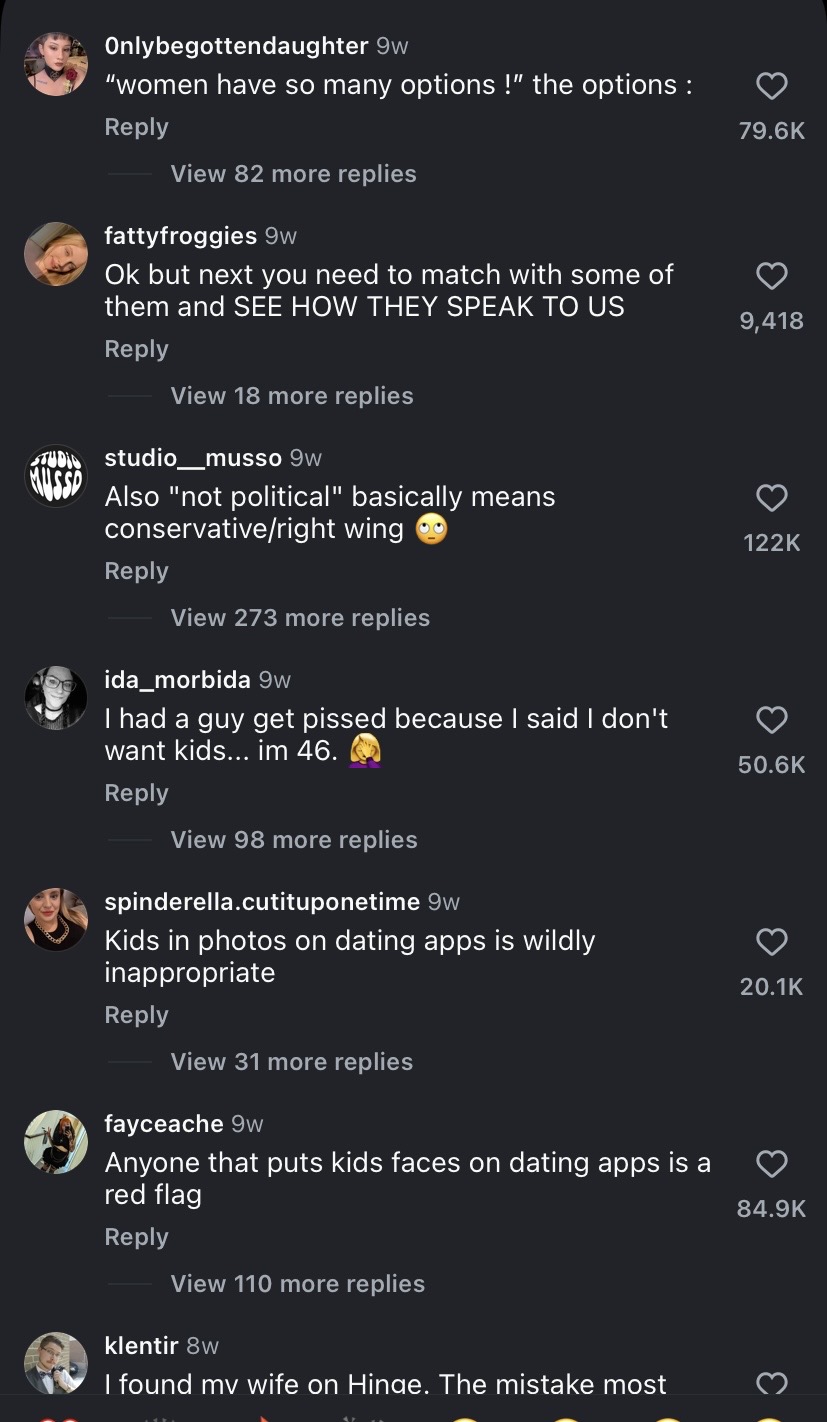
Task: Reply to fattyfroggies' comment
Action: (136, 350)
